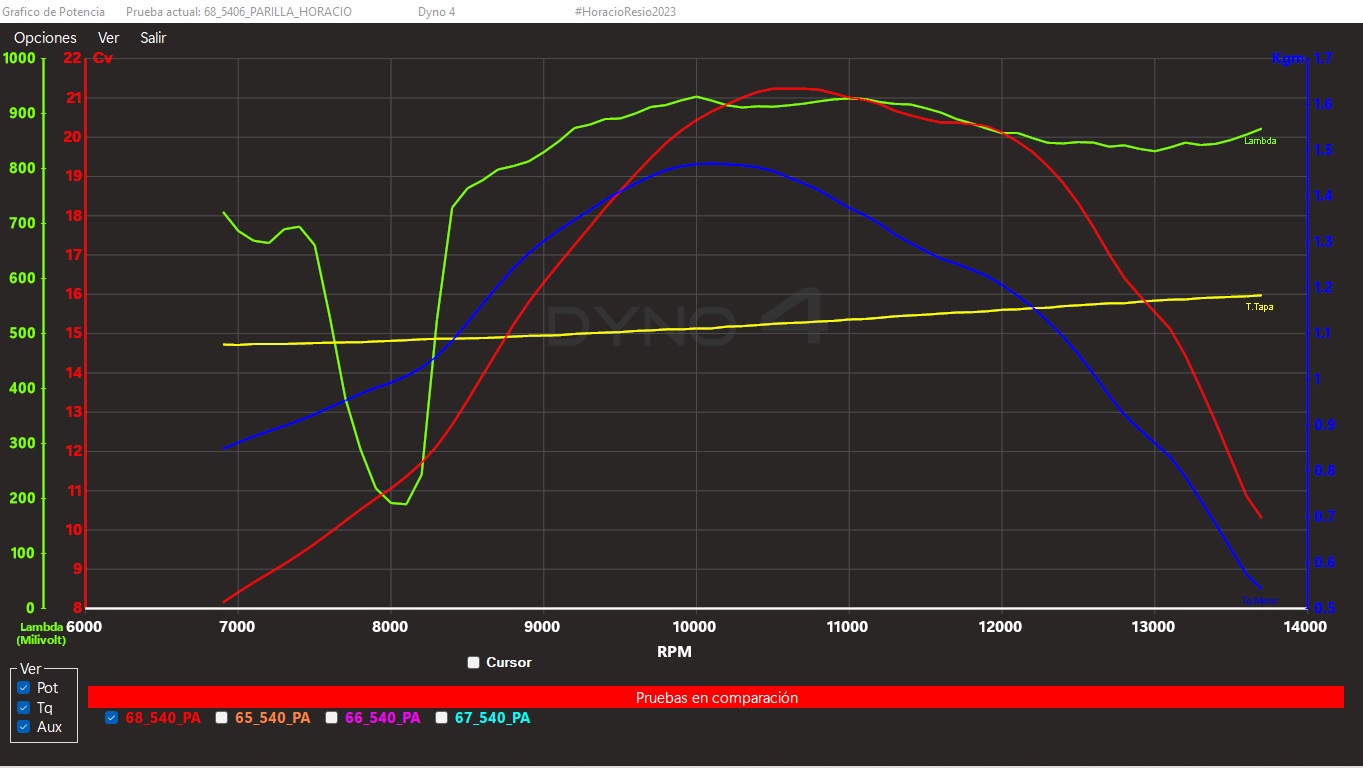Click the red Pruebas en comparación bar

[x=716, y=698]
